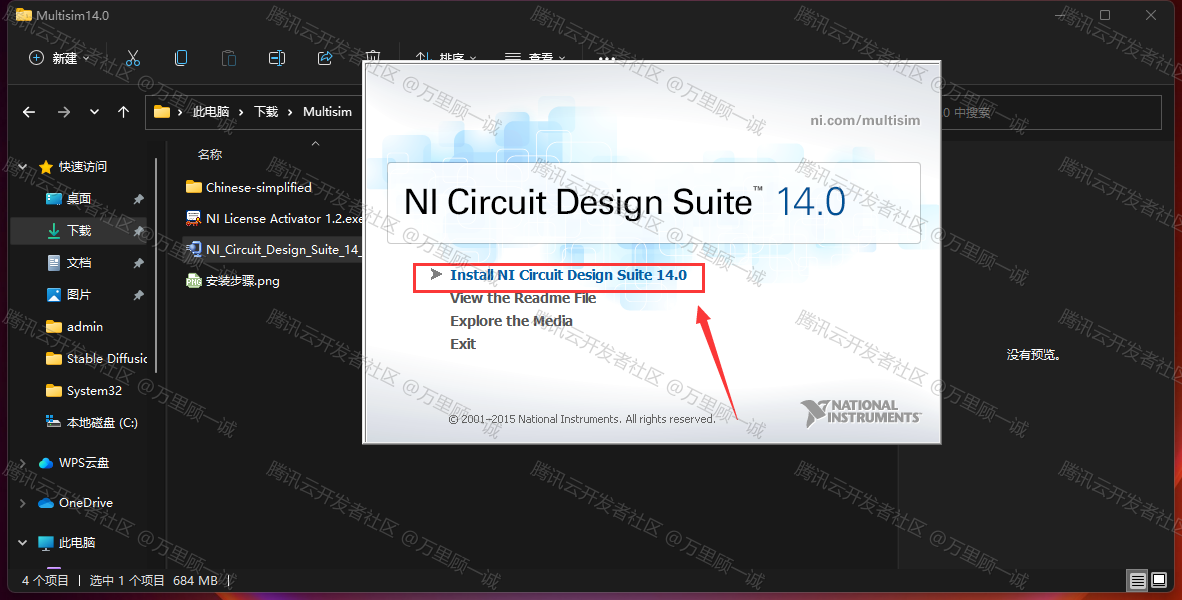Open recent locations chevron dropdown
Viewport: 1182px width, 600px height.
coord(94,112)
